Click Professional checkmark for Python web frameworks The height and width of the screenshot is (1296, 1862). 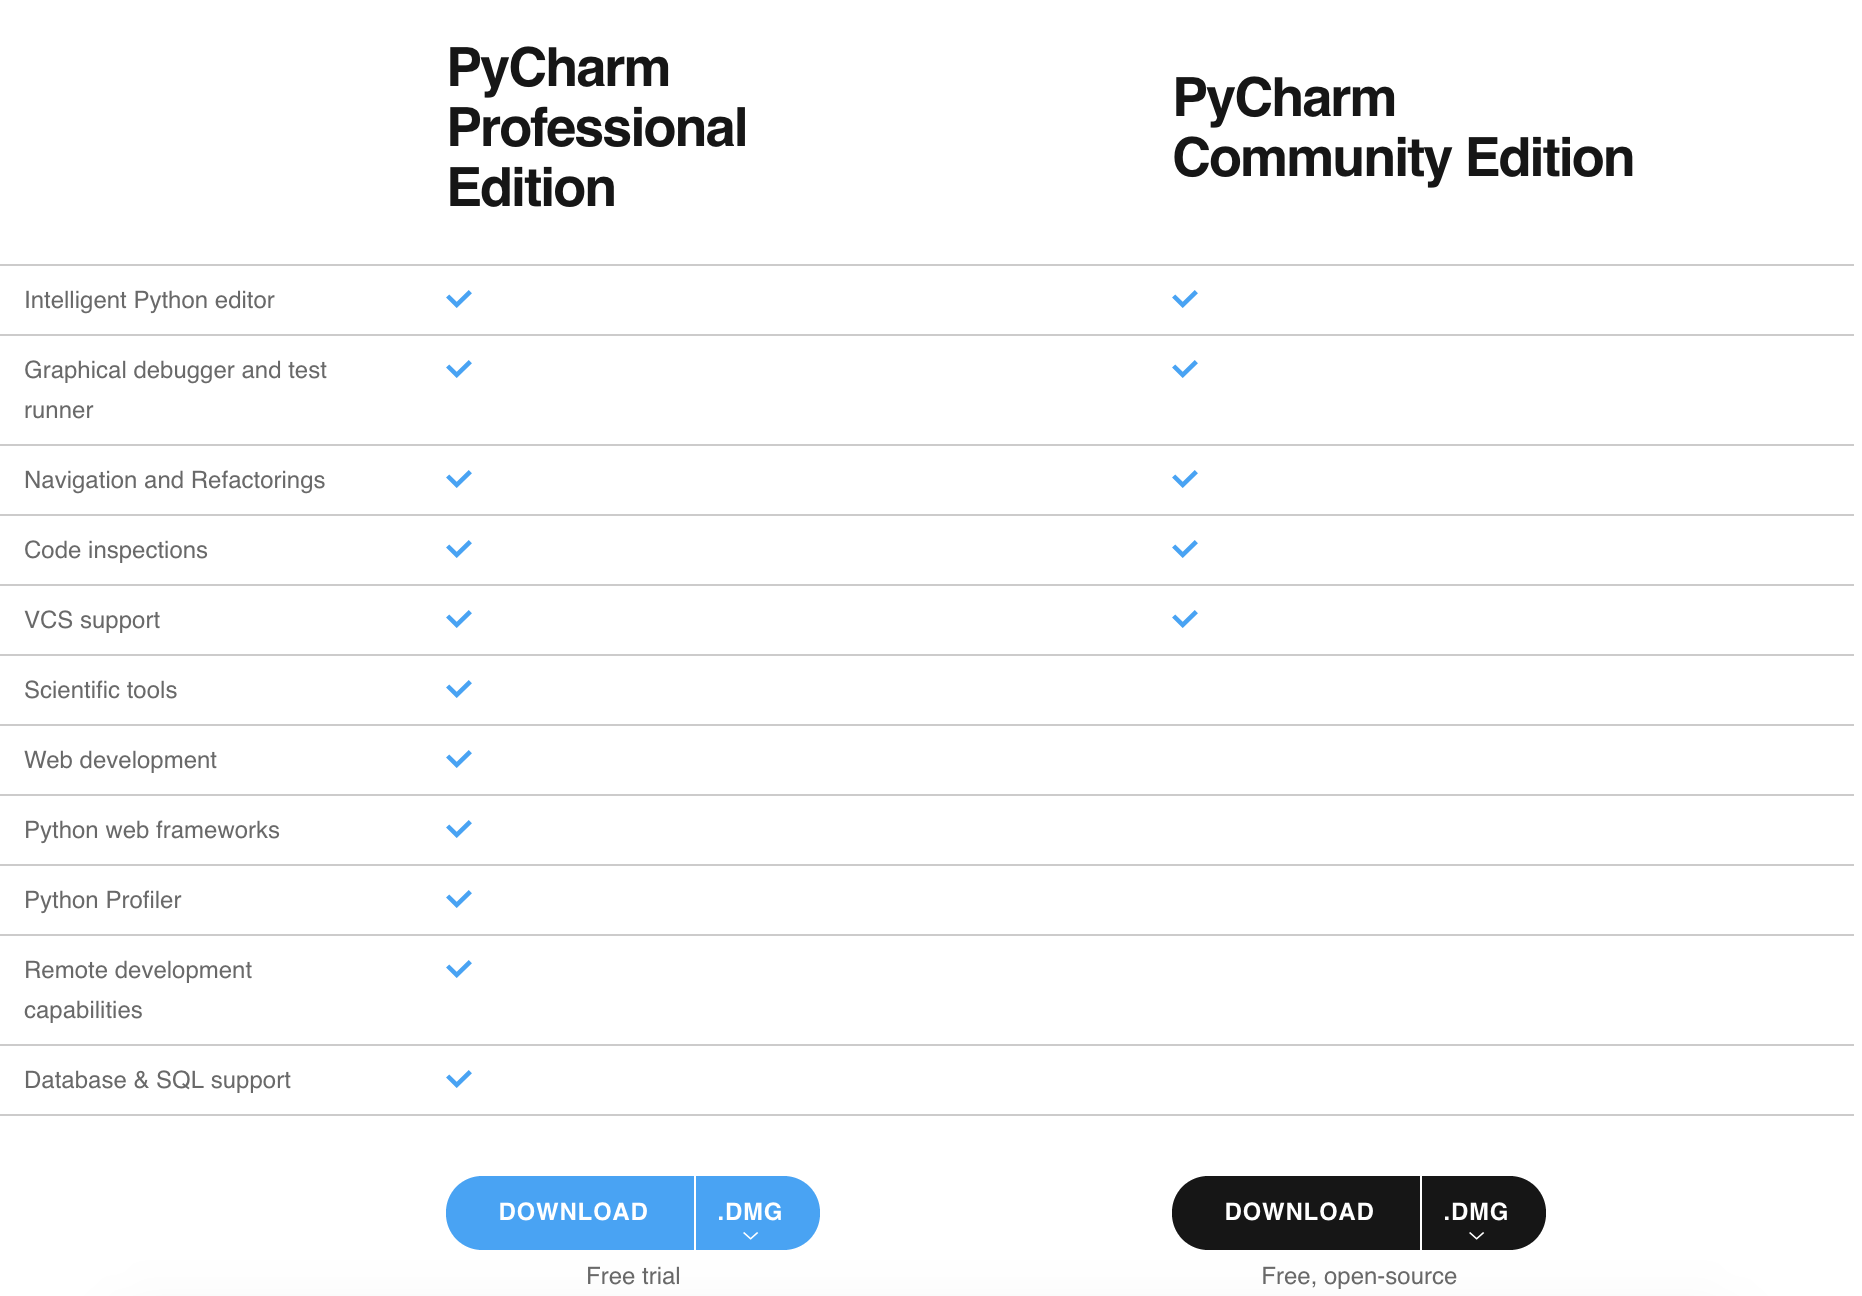pos(459,829)
